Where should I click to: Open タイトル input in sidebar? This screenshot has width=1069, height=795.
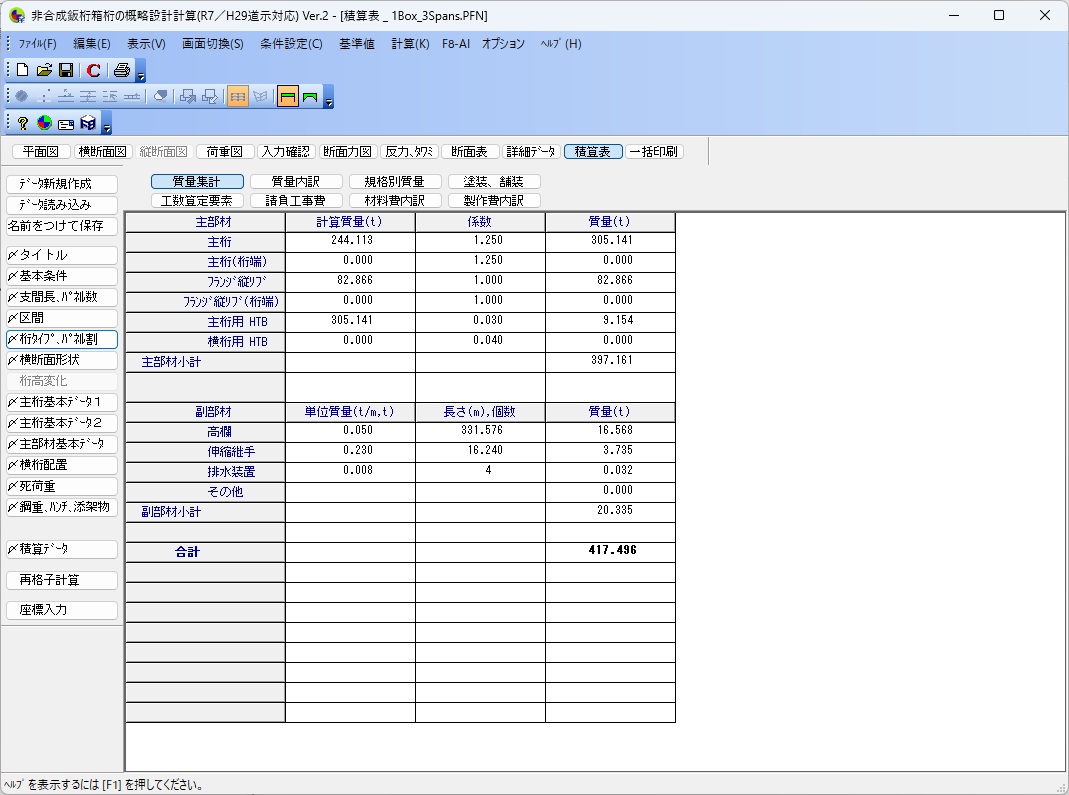pyautogui.click(x=62, y=255)
